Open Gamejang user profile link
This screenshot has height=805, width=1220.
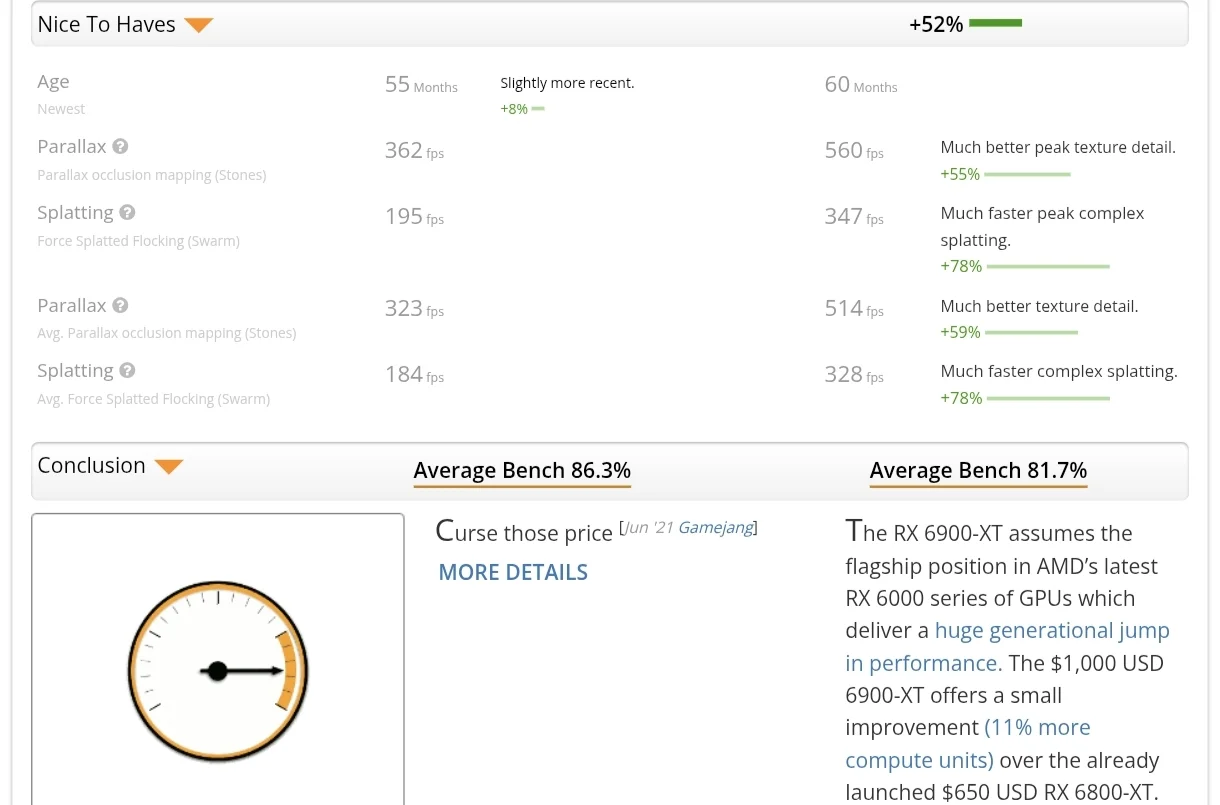pos(715,527)
